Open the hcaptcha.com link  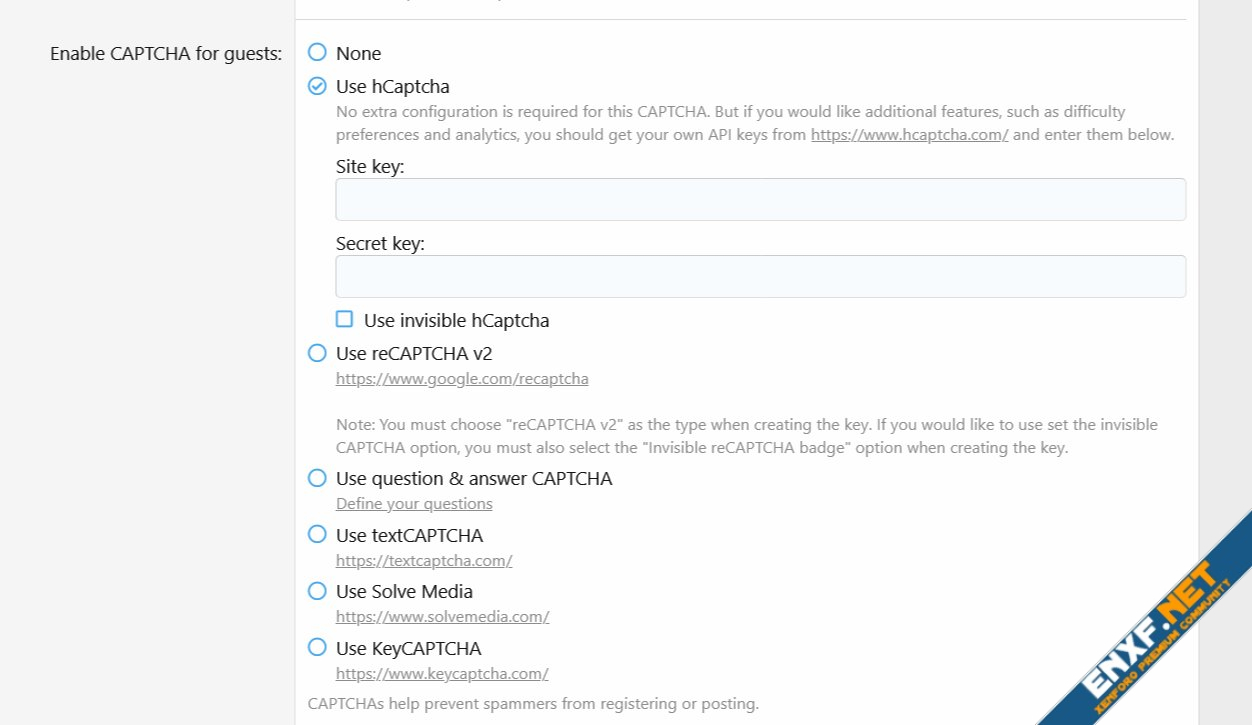pyautogui.click(x=909, y=135)
